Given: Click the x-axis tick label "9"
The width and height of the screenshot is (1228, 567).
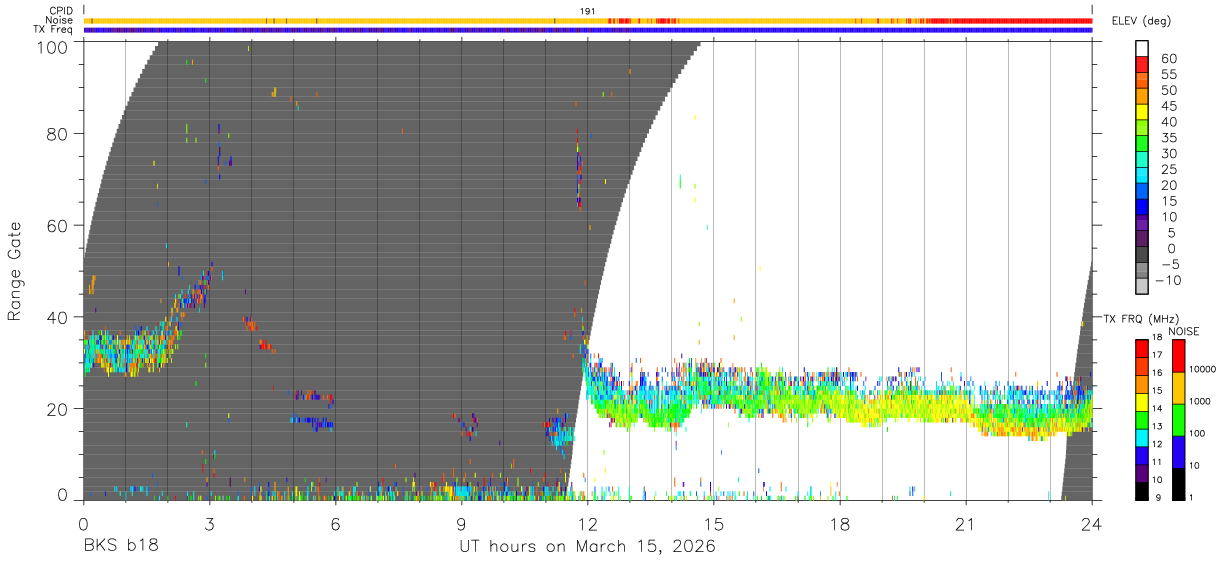Looking at the screenshot, I should [461, 524].
